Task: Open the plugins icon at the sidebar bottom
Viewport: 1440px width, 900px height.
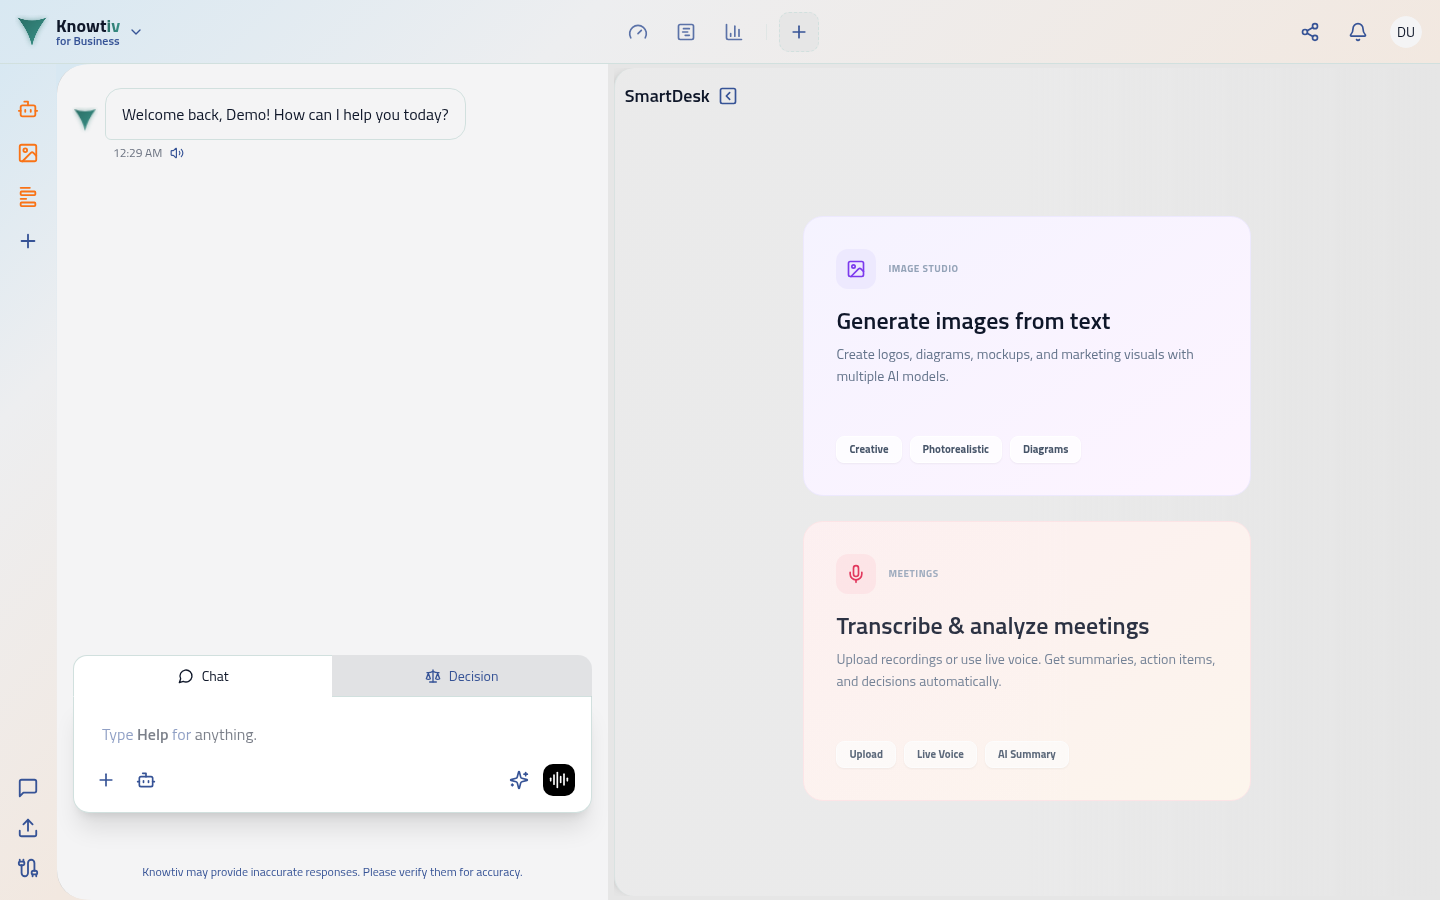Action: pos(27,869)
